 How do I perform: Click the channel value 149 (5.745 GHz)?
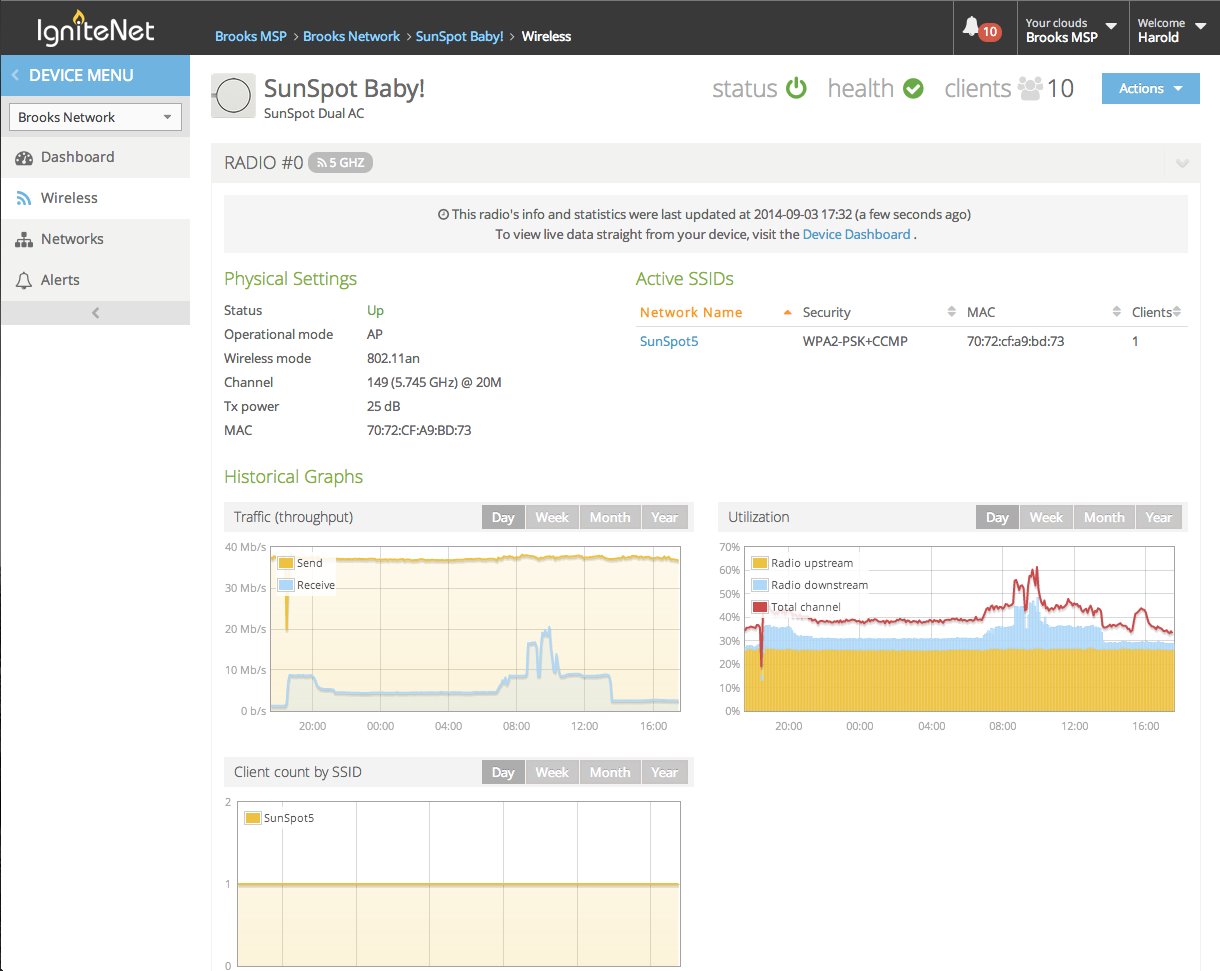pyautogui.click(x=434, y=382)
